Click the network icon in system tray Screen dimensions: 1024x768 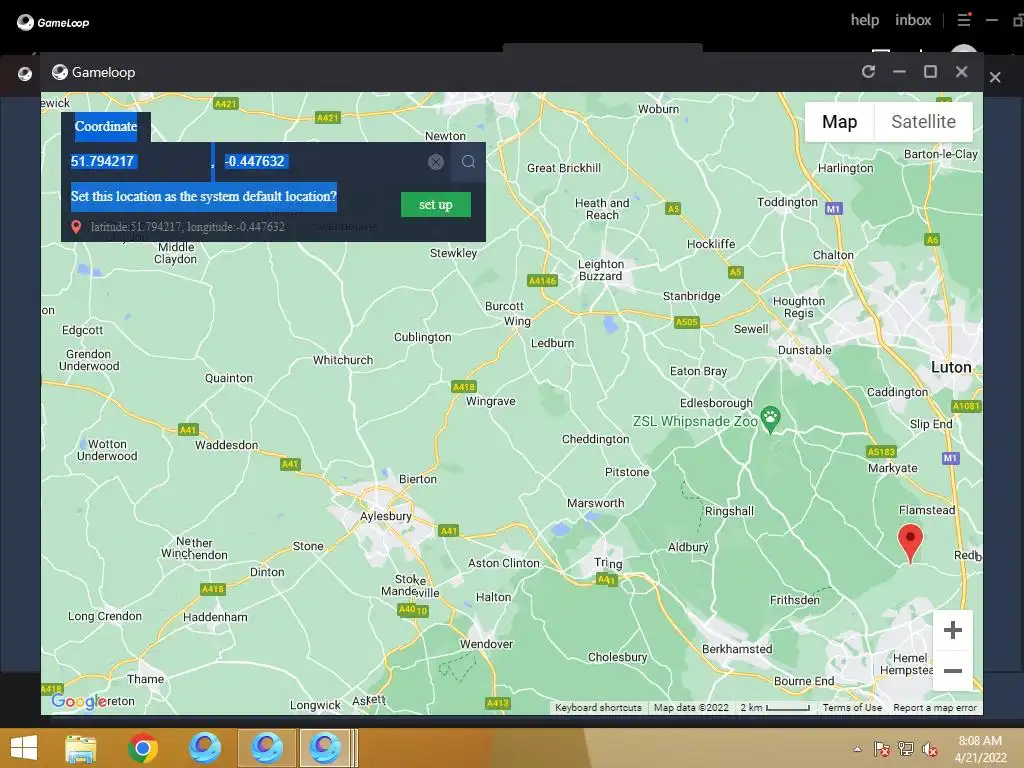pos(906,749)
